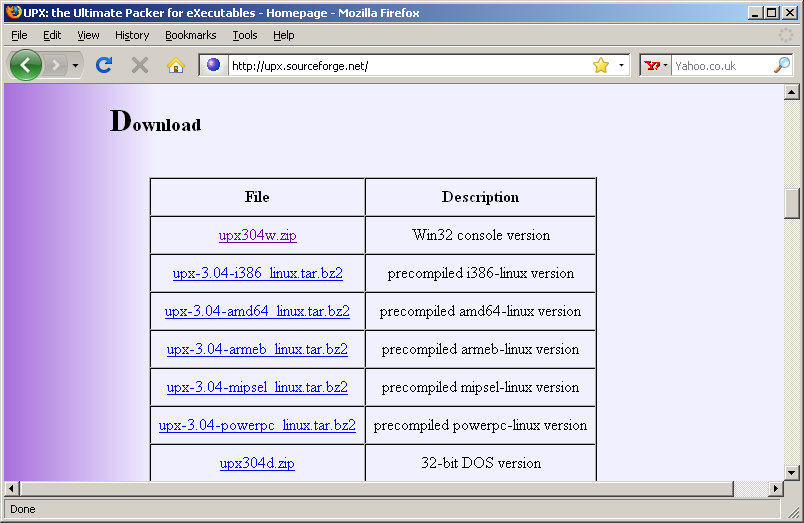The height and width of the screenshot is (523, 804).
Task: Click the Stop loading icon
Action: pos(140,65)
